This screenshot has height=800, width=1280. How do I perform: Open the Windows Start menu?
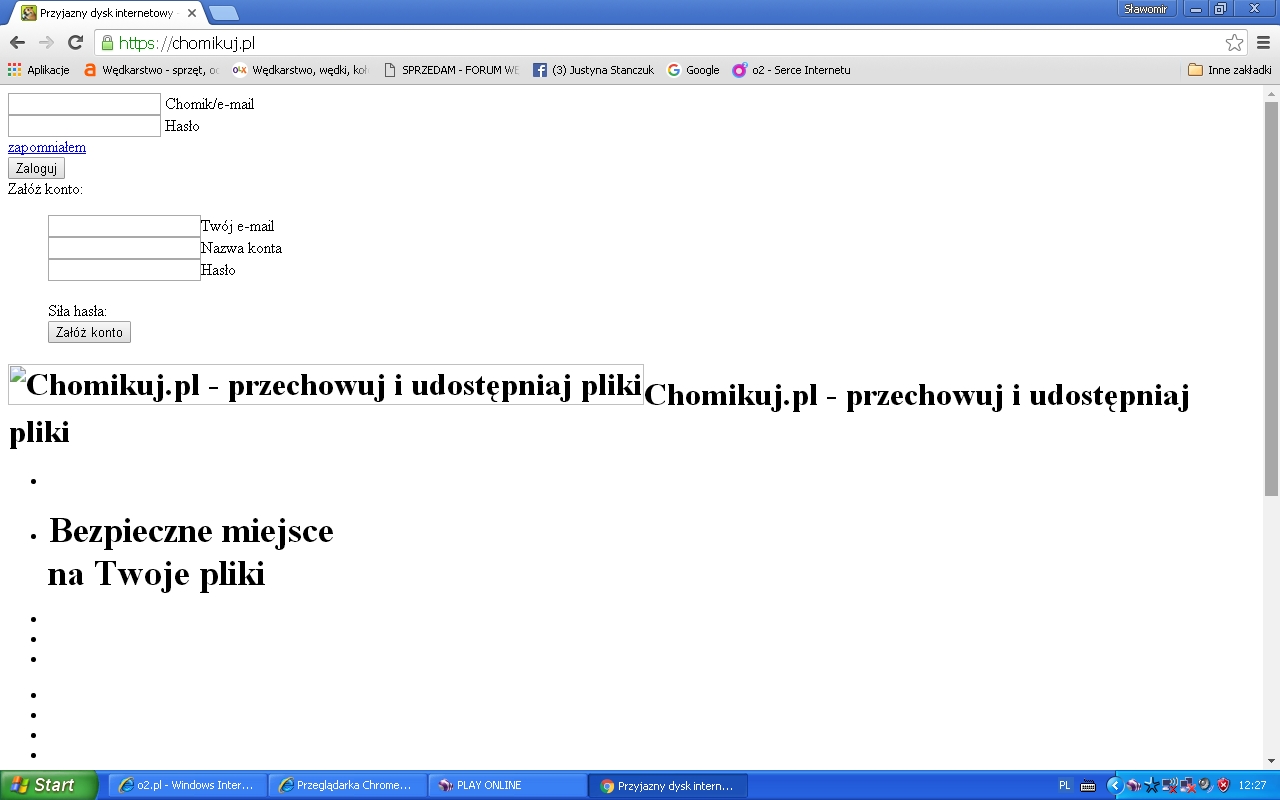[x=48, y=785]
